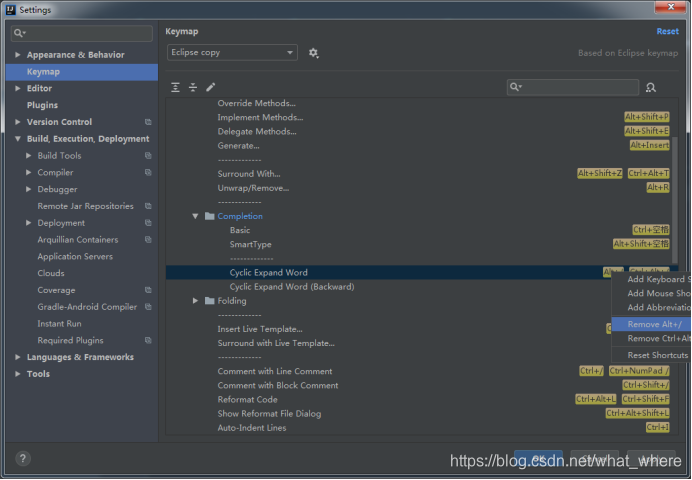The height and width of the screenshot is (480, 692).
Task: Click the project-level icon beside Compiler
Action: point(148,172)
